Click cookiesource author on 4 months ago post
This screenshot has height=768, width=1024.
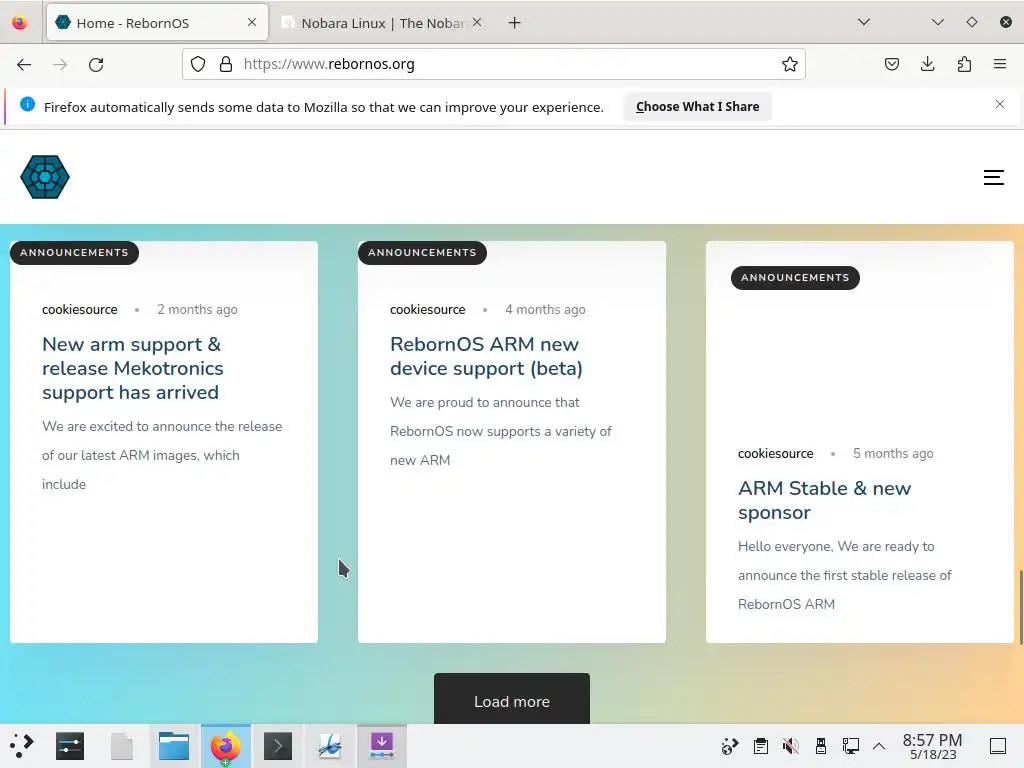[x=428, y=310]
